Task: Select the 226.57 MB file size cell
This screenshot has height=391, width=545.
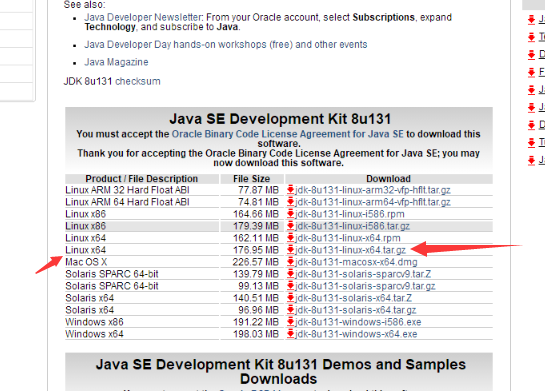Action: click(x=252, y=262)
